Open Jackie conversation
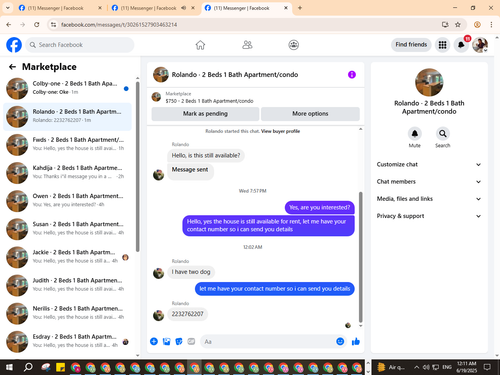Viewport: 500px width, 375px height. coord(67,257)
